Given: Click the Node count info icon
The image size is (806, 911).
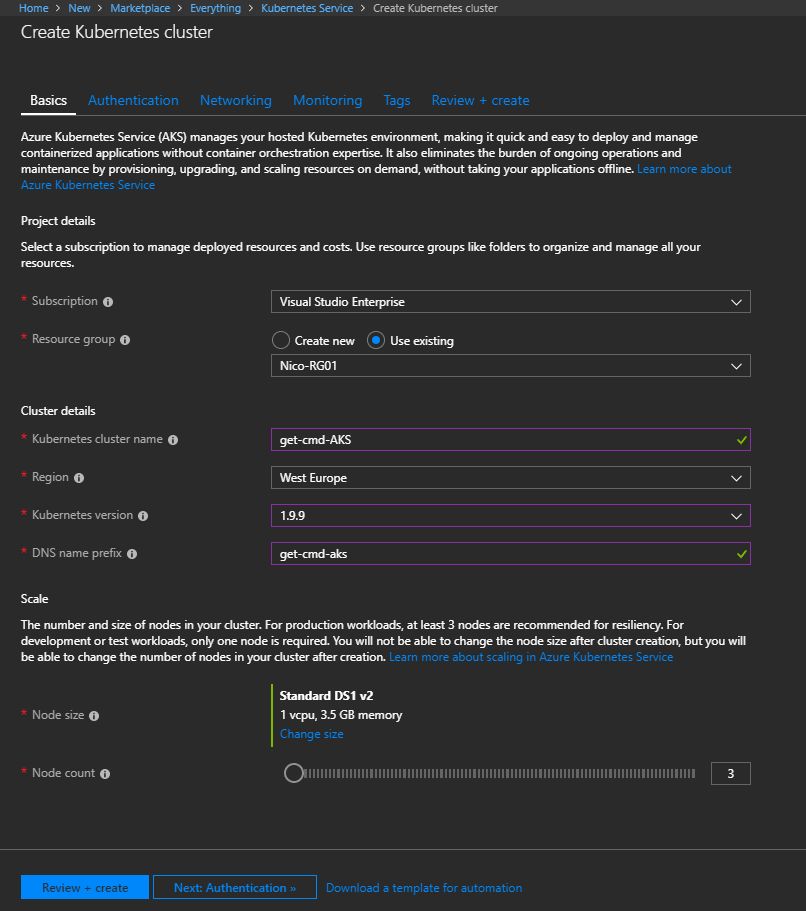Looking at the screenshot, I should pos(105,774).
